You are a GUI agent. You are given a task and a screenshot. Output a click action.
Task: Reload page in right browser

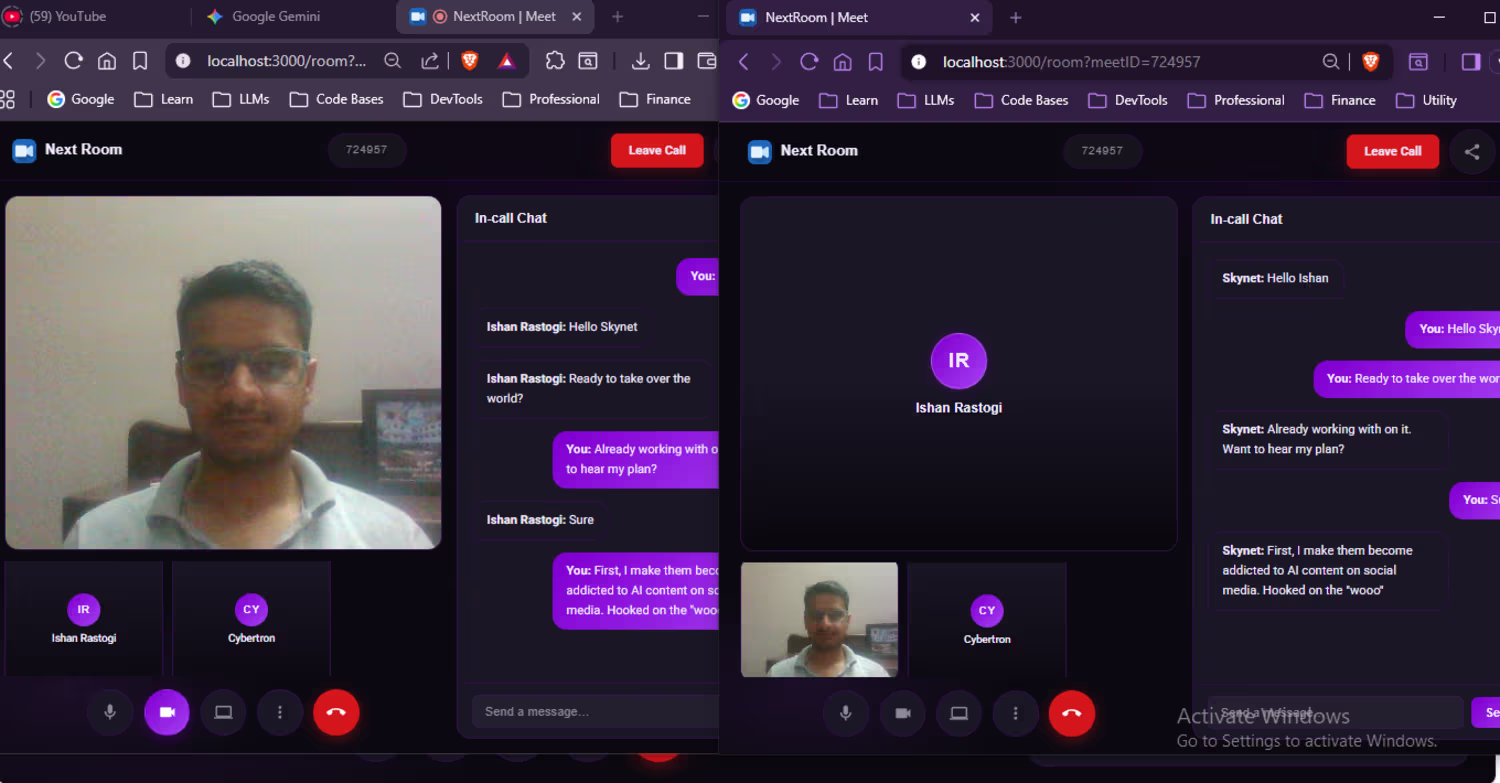[809, 62]
